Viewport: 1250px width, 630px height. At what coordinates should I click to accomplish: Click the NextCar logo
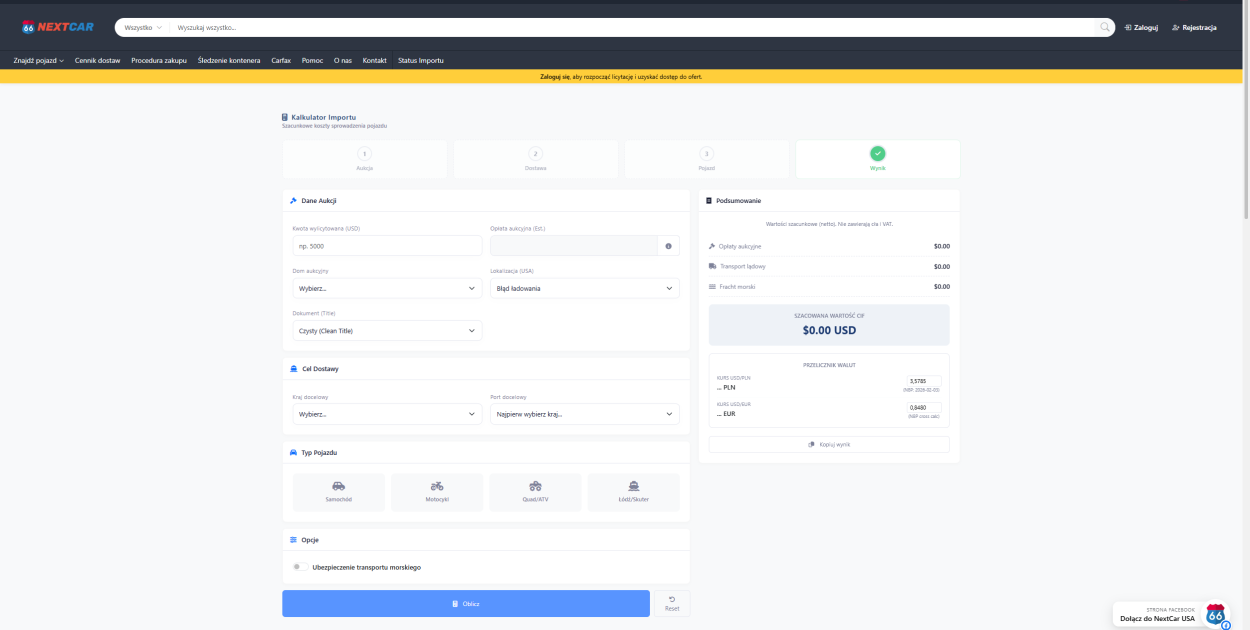(57, 27)
